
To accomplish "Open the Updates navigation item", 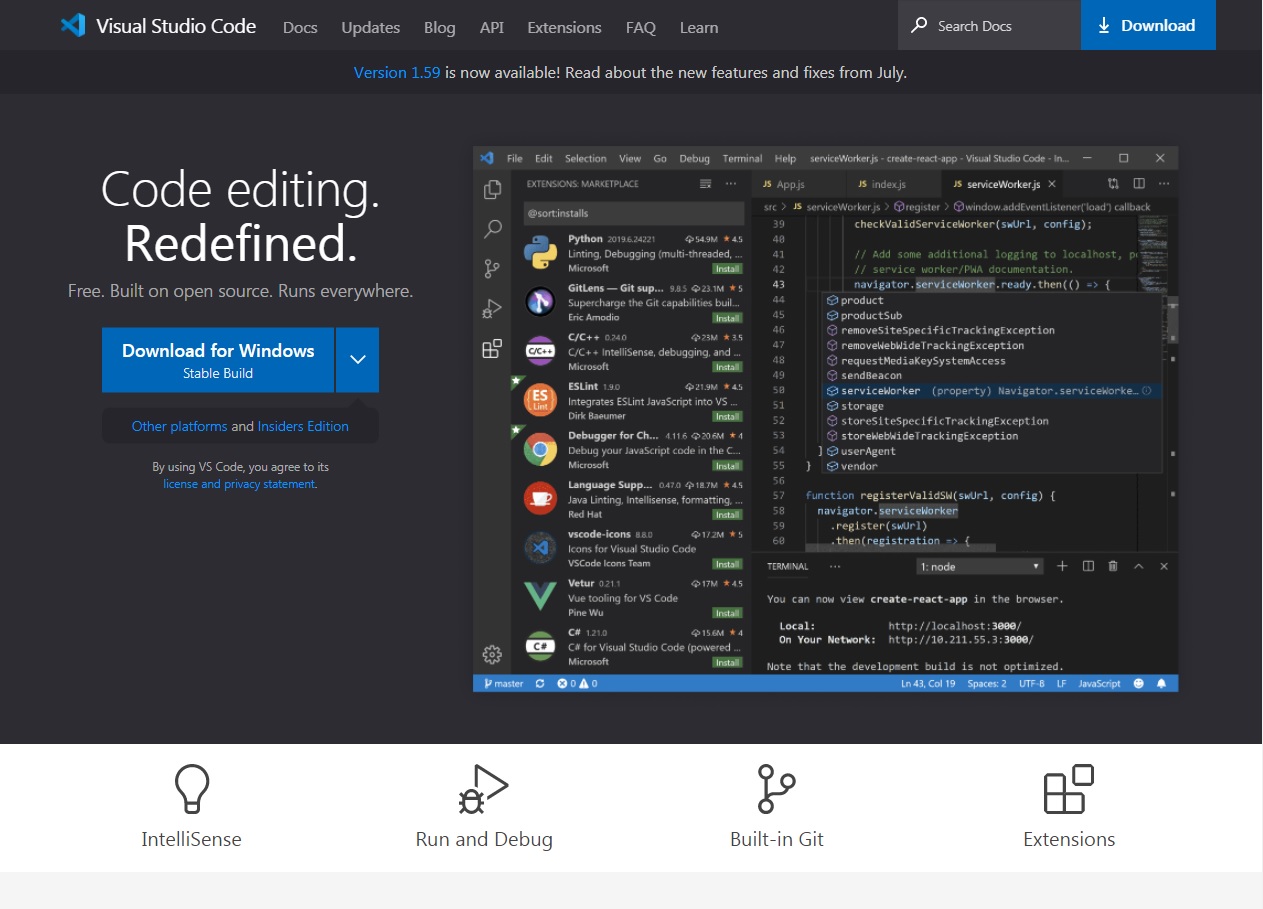I will 370,27.
